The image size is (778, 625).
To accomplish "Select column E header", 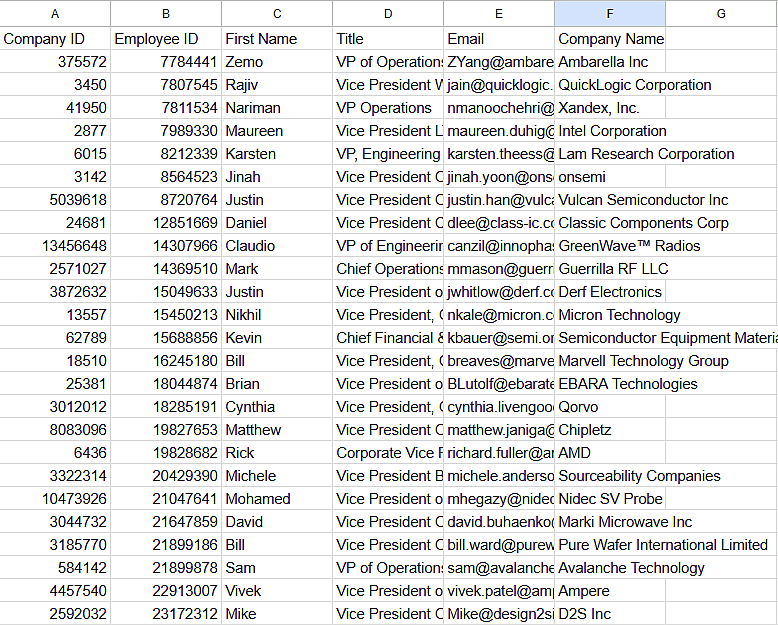I will click(499, 13).
